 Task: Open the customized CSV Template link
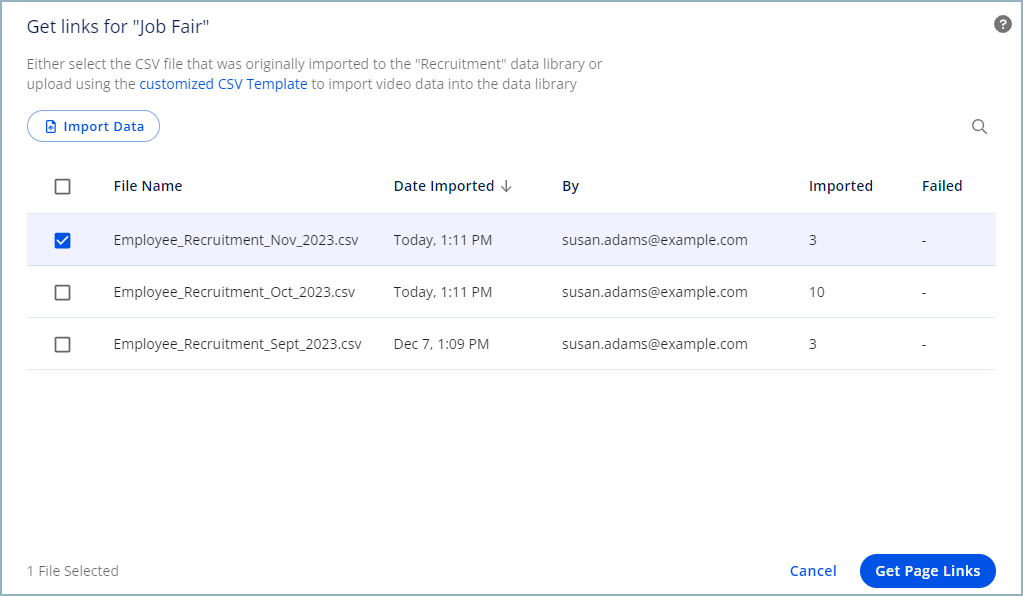coord(221,84)
